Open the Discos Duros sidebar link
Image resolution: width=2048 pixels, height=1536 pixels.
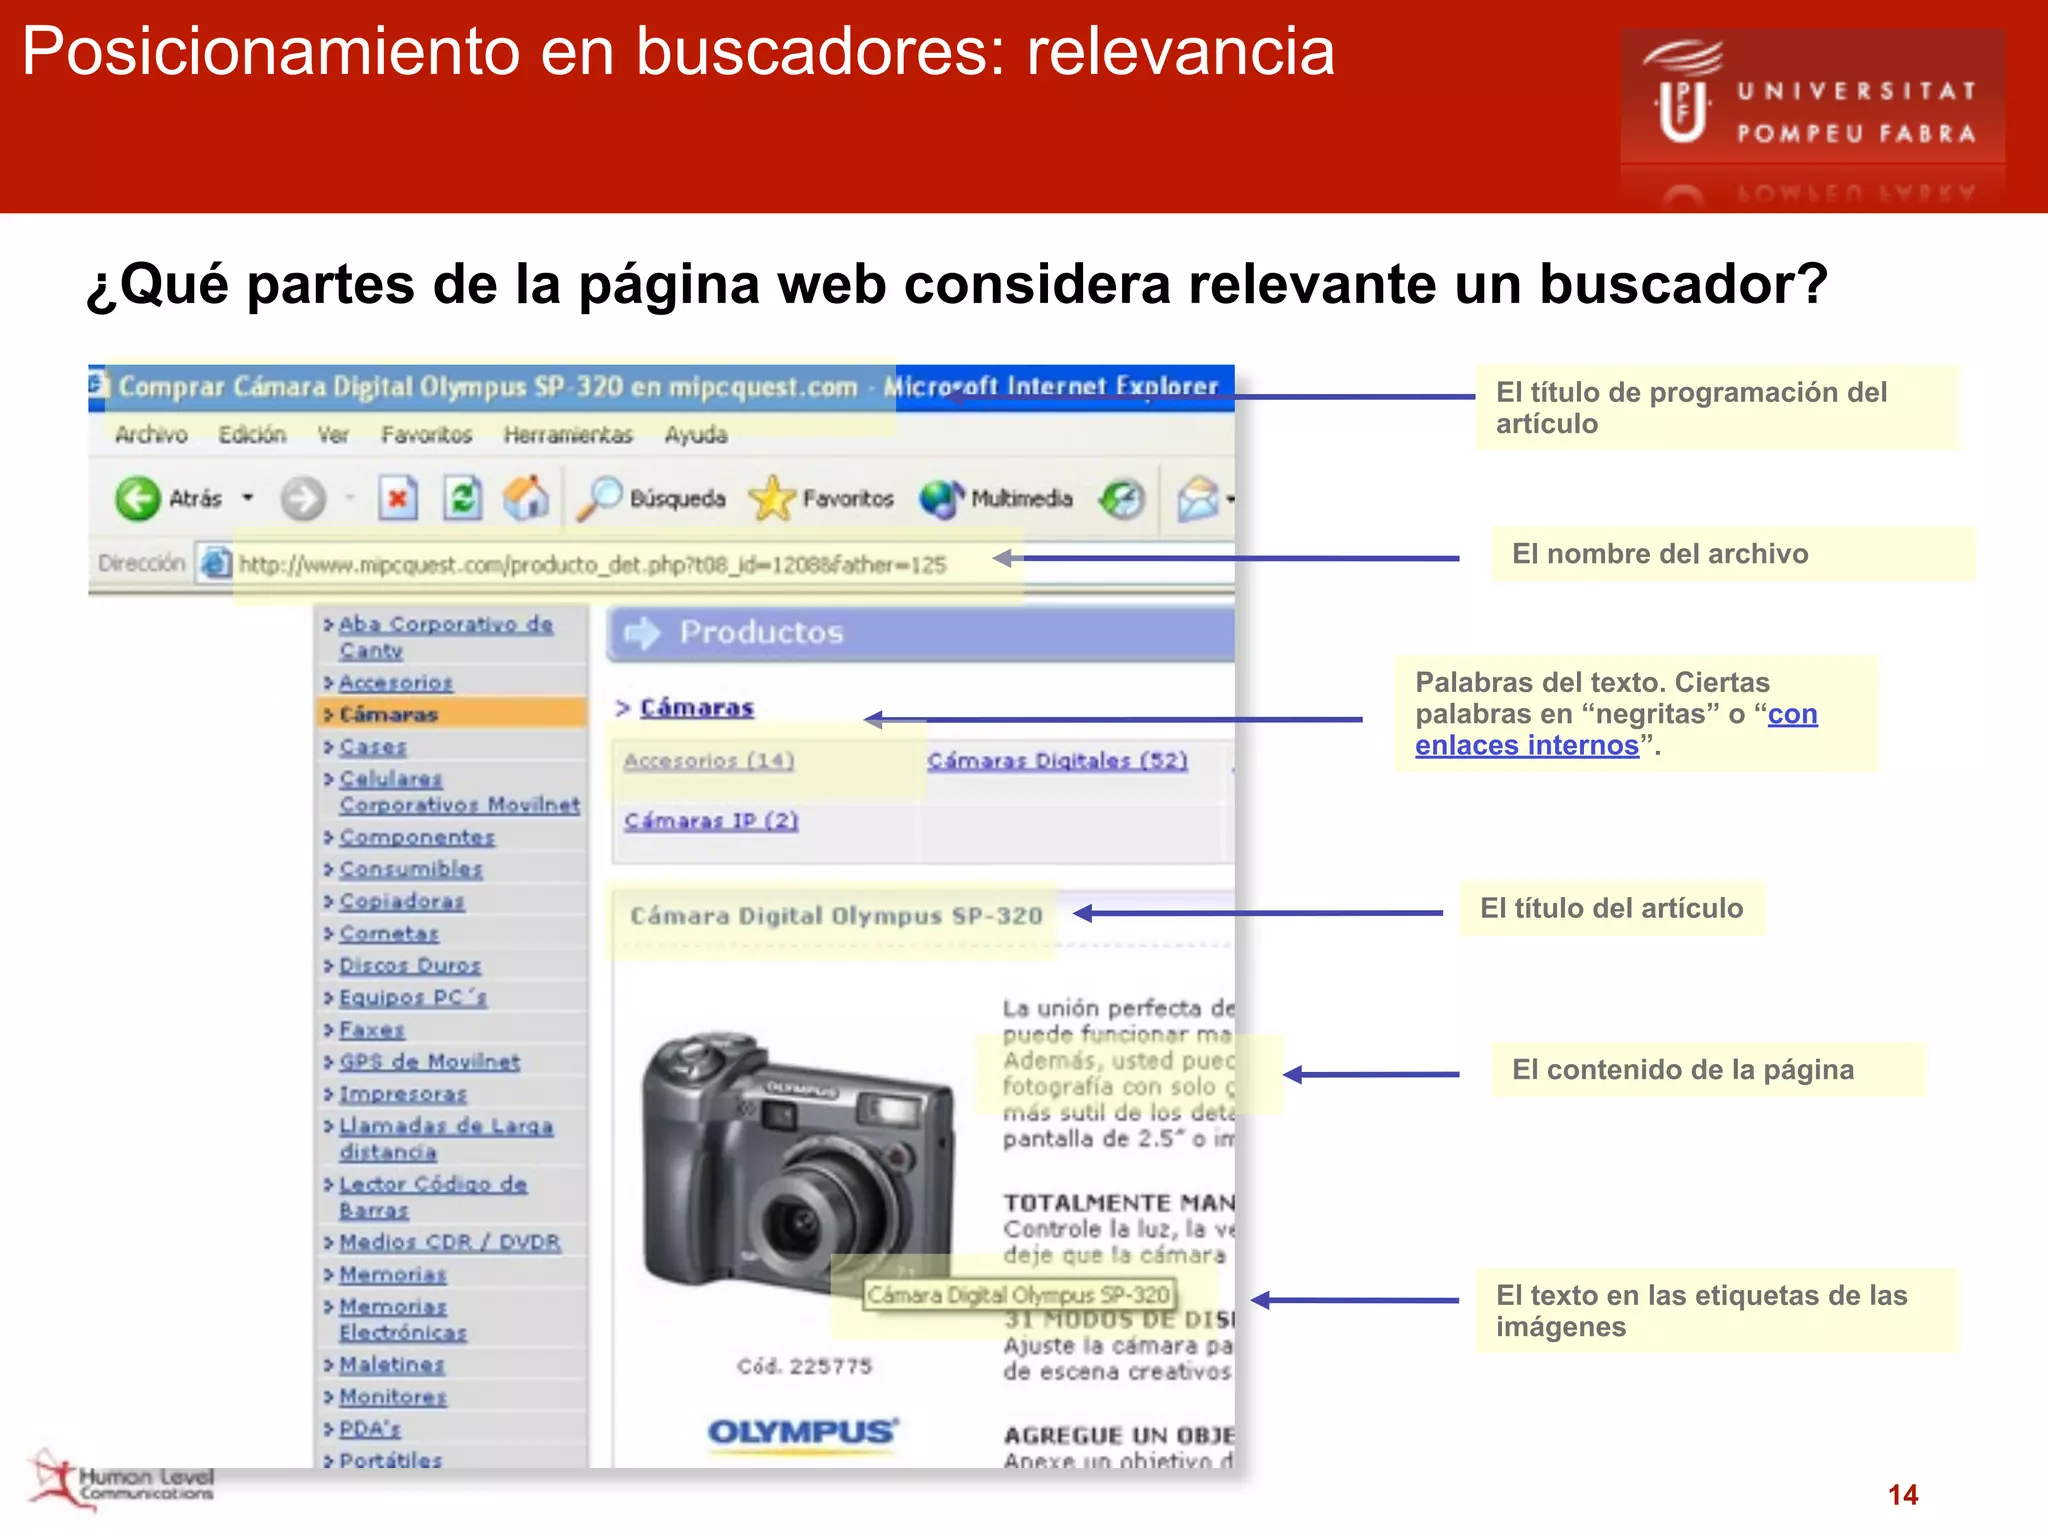[x=410, y=965]
